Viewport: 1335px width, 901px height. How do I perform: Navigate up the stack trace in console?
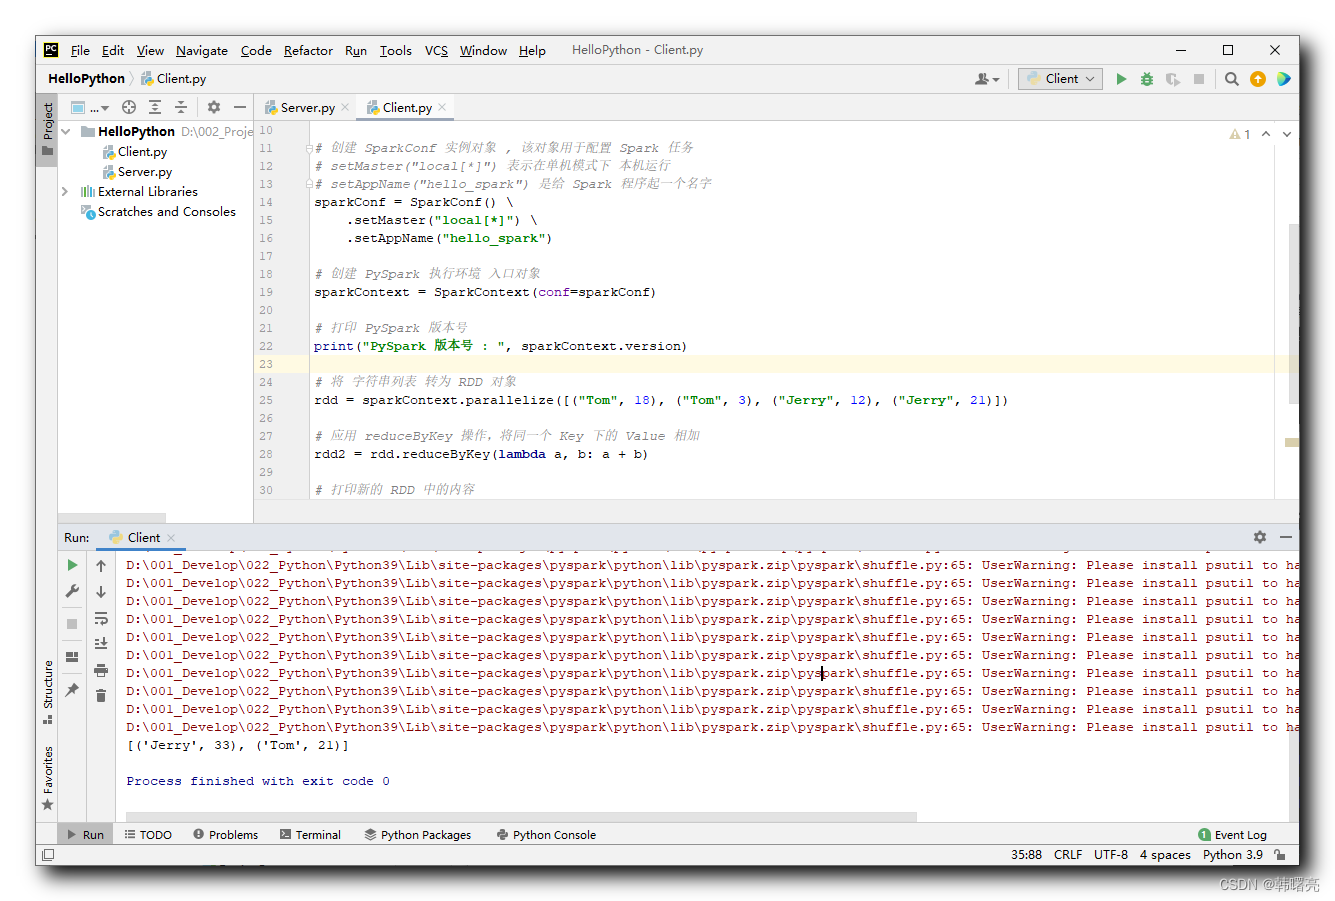[x=100, y=567]
